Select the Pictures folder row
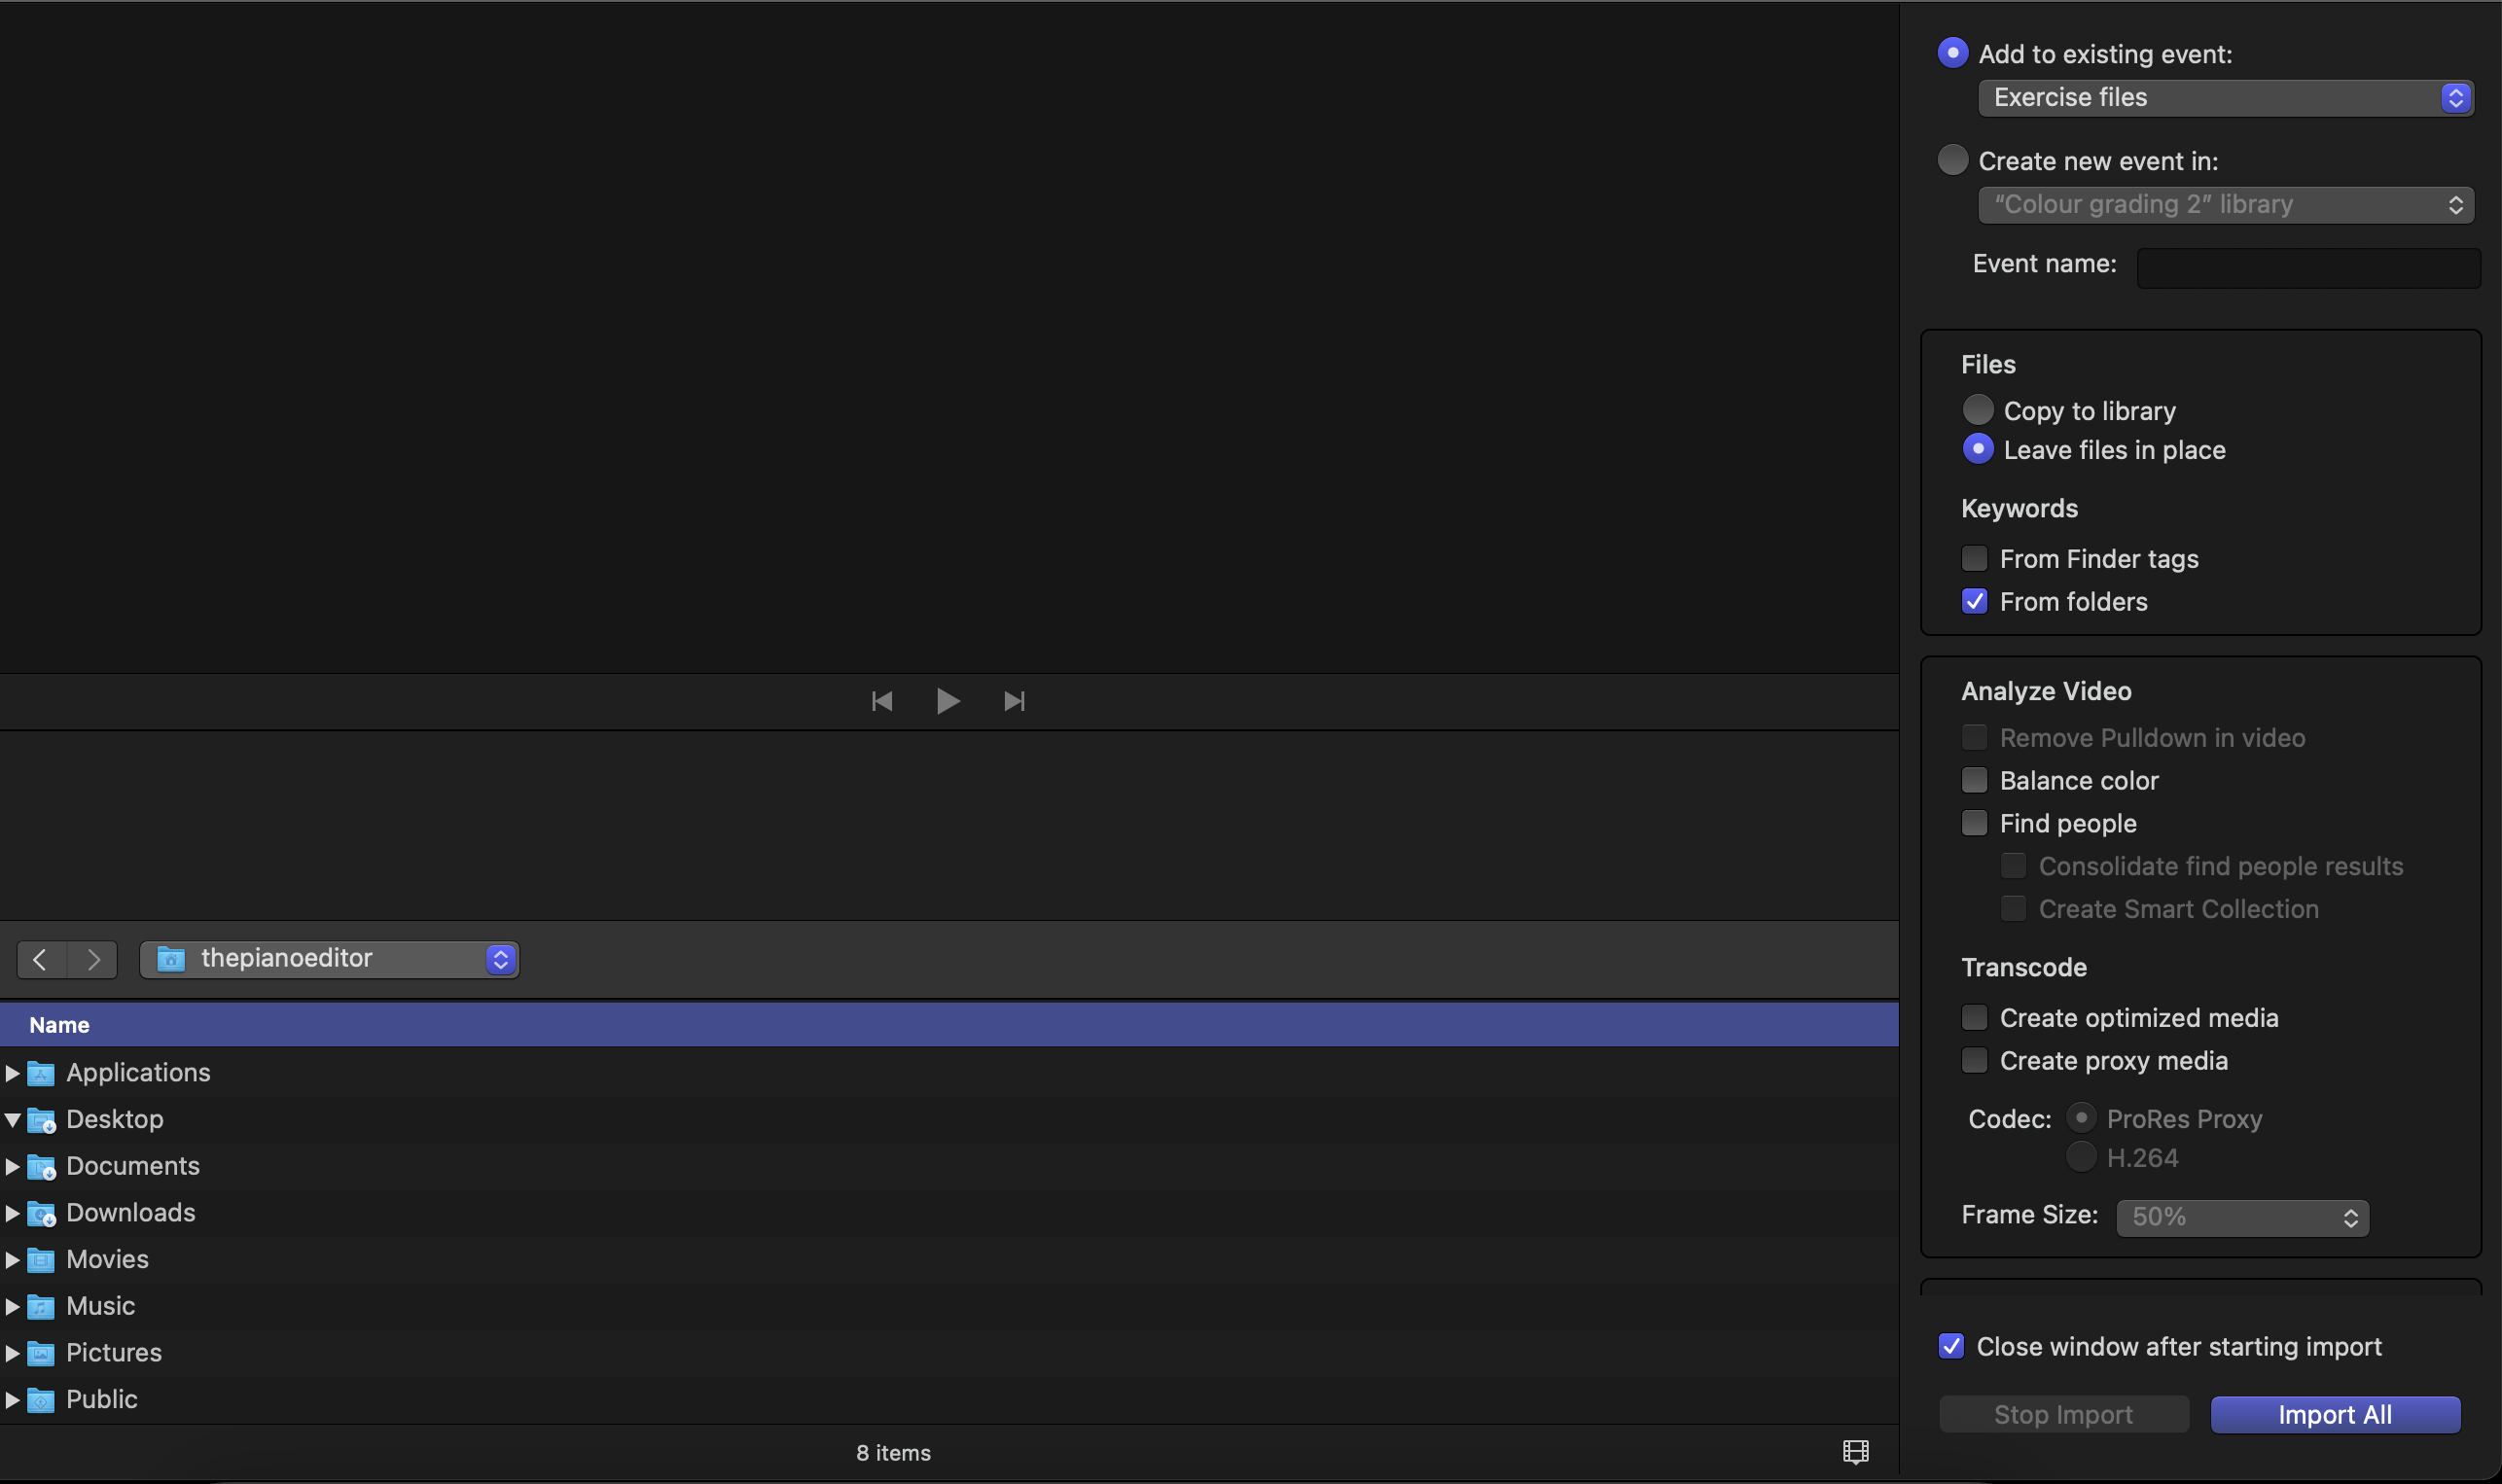This screenshot has height=1484, width=2502. 114,1353
